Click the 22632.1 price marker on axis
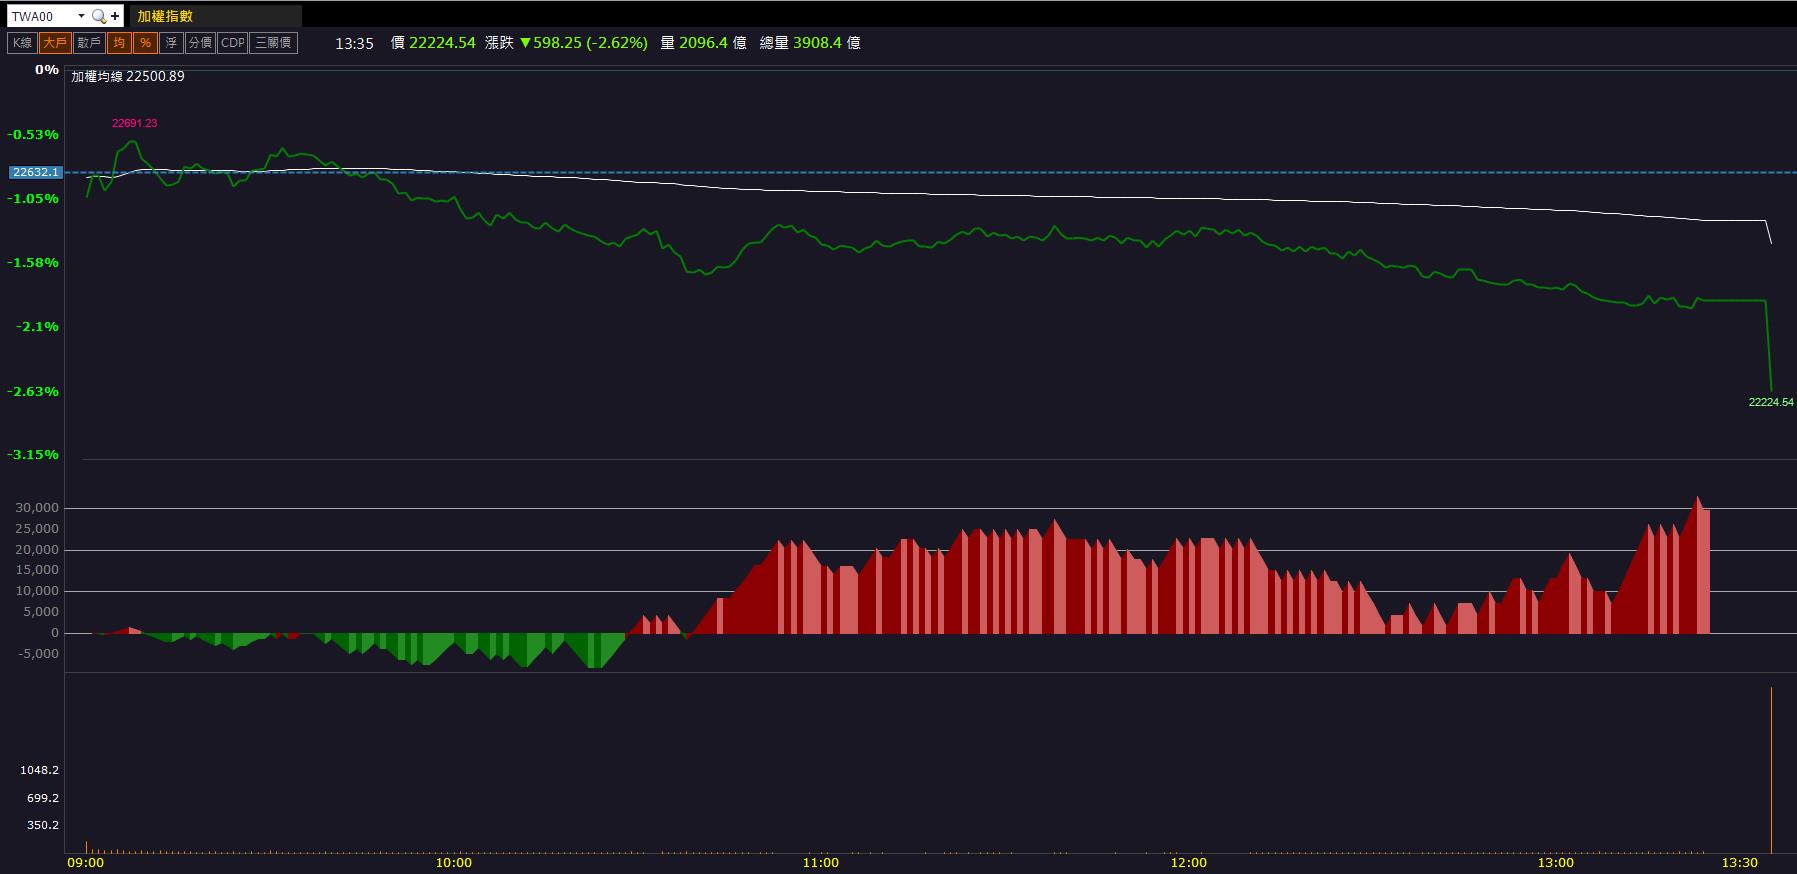This screenshot has width=1797, height=874. [x=35, y=172]
